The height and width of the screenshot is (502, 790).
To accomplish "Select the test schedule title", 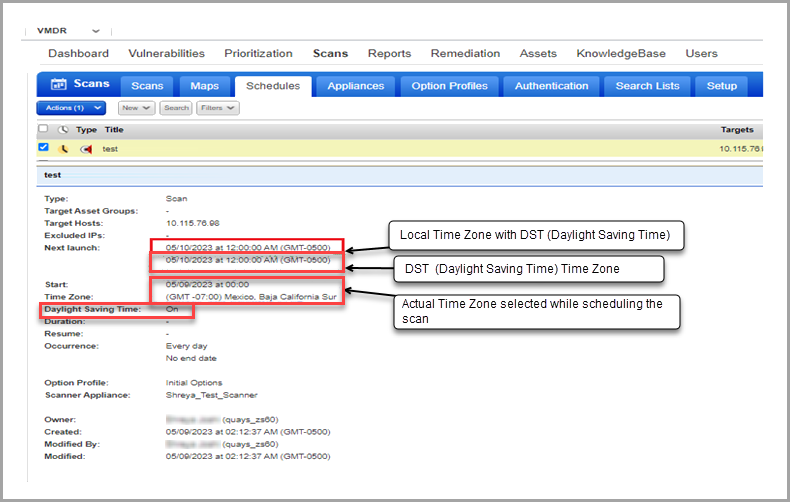I will coord(110,148).
